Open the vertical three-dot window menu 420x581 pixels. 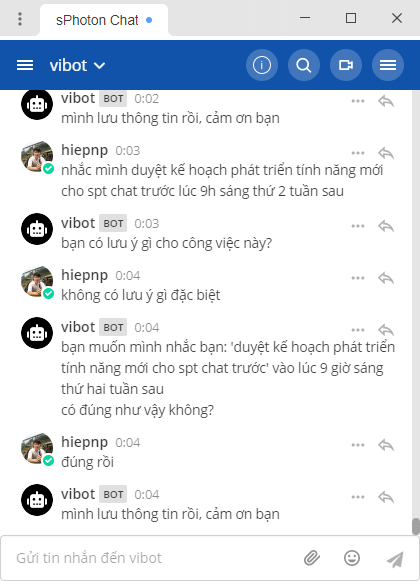(x=20, y=19)
